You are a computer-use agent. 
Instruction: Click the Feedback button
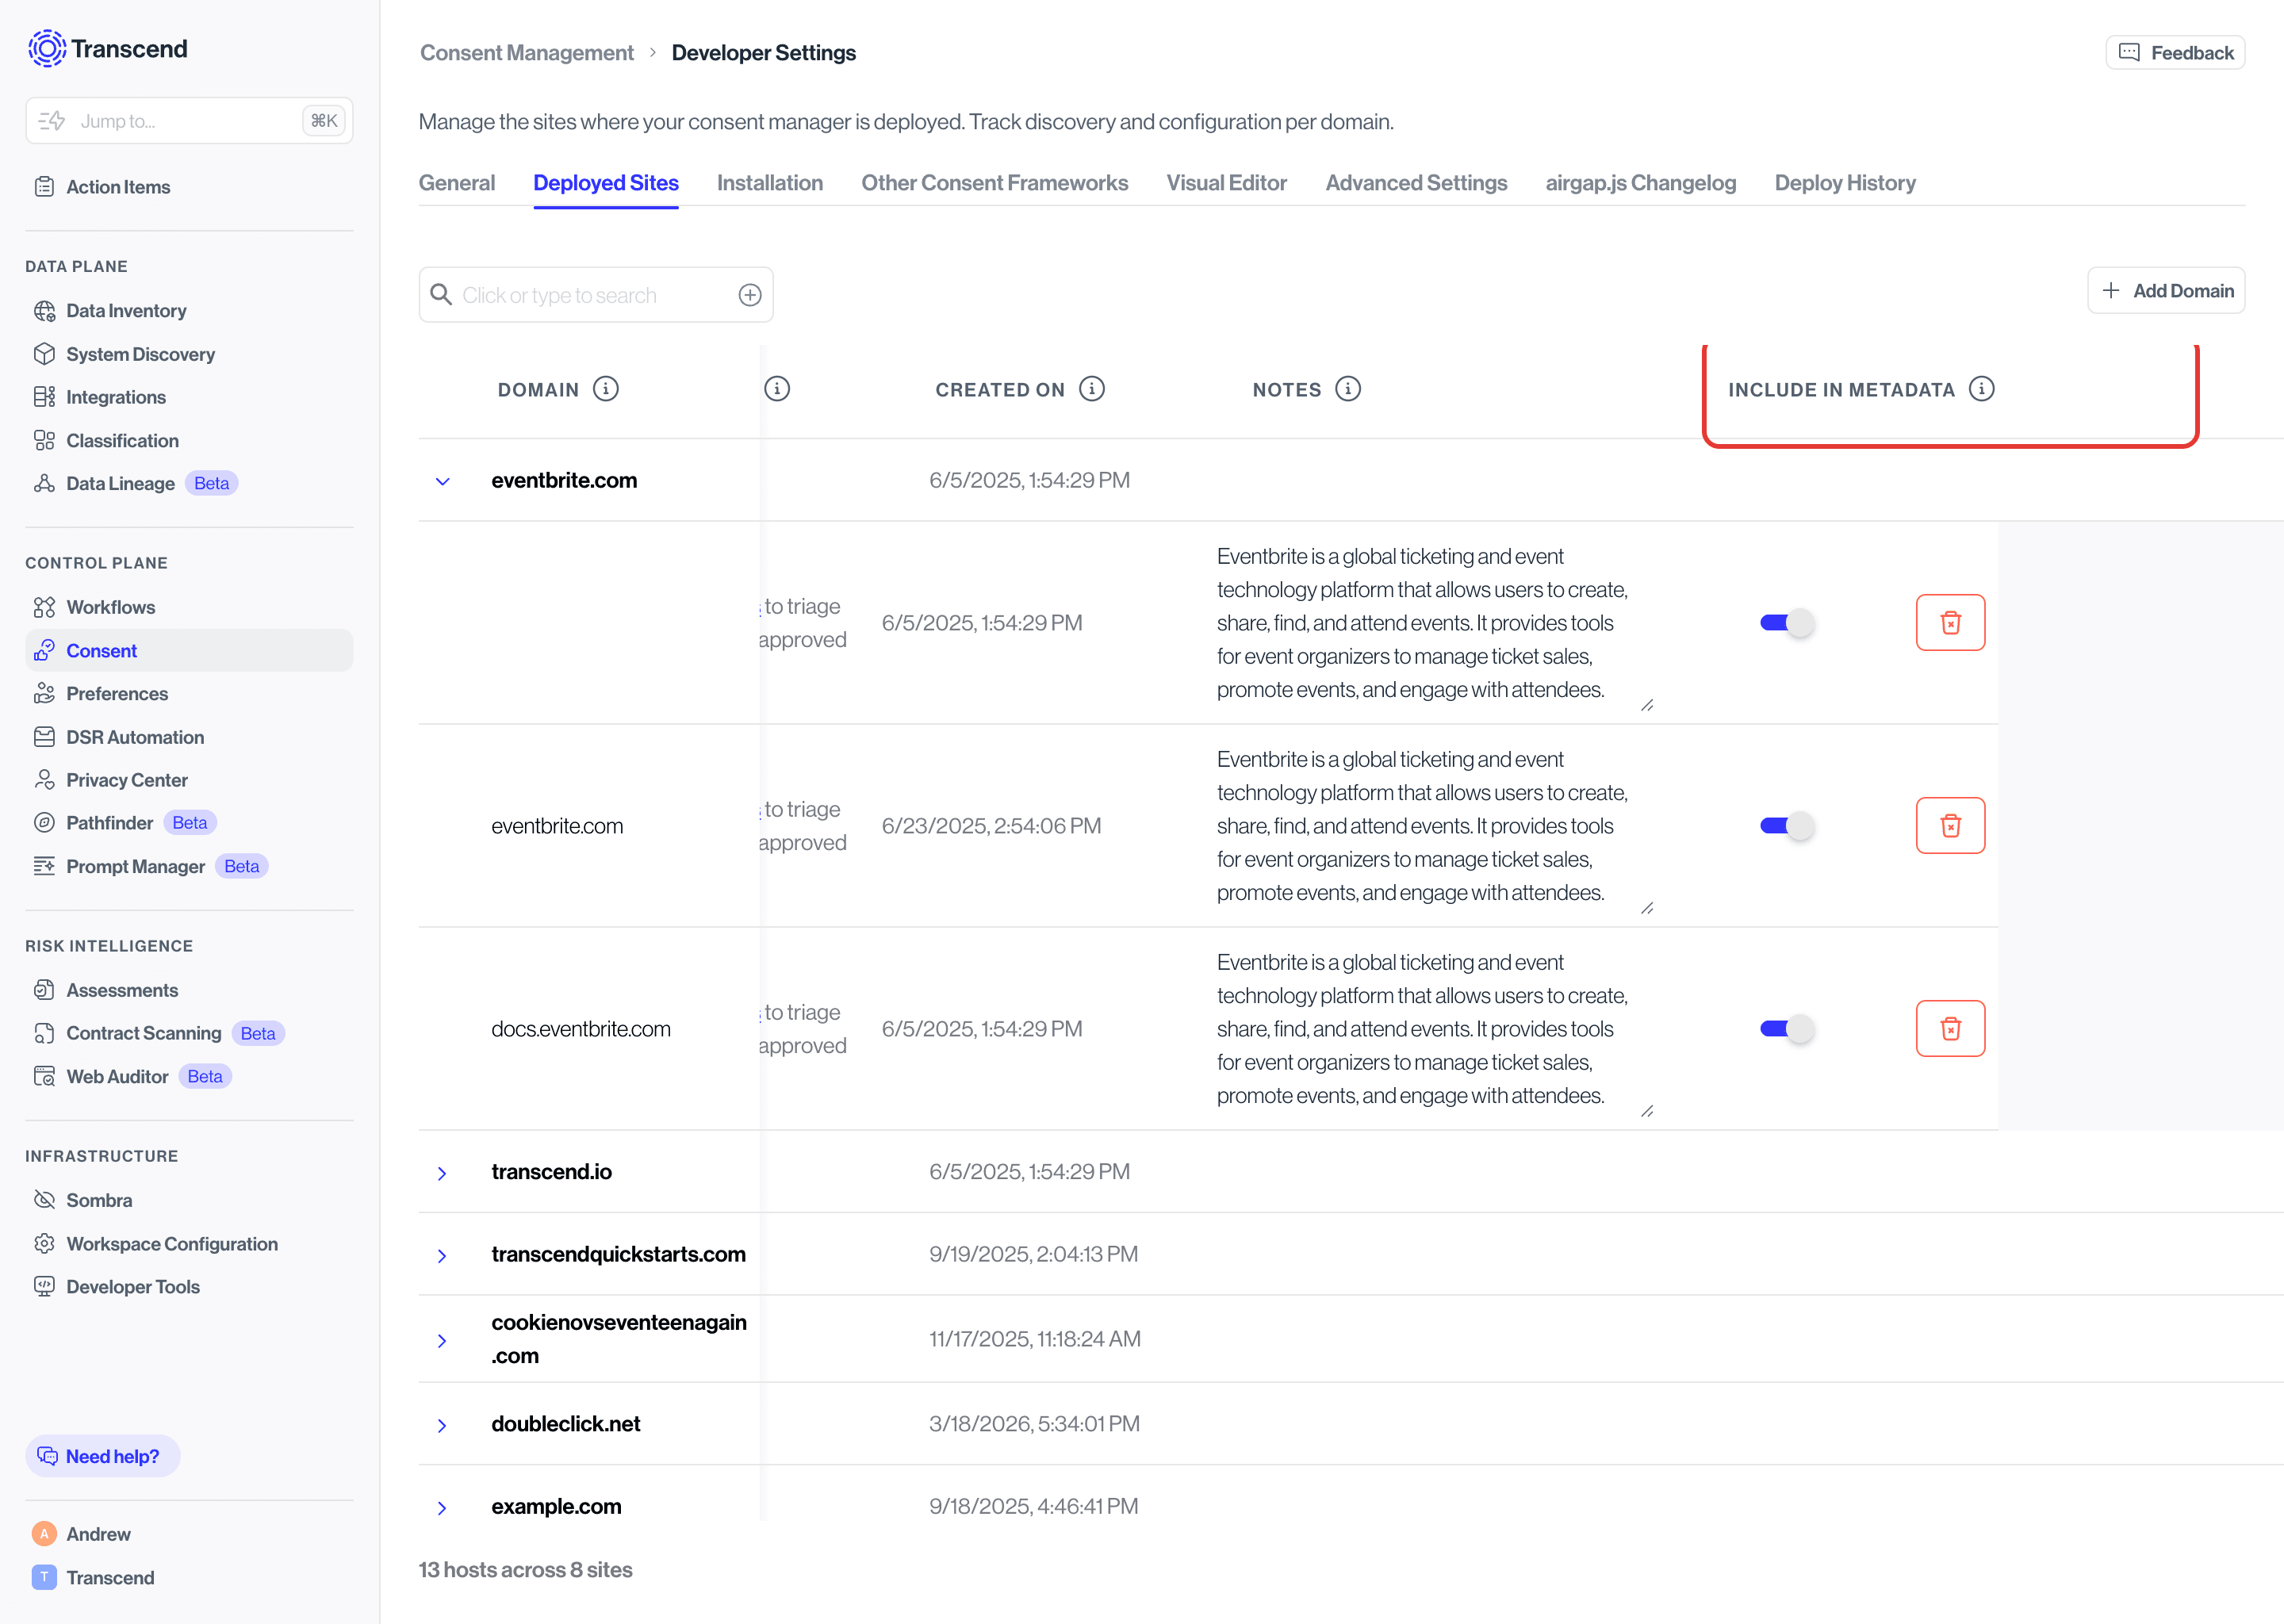click(2175, 53)
